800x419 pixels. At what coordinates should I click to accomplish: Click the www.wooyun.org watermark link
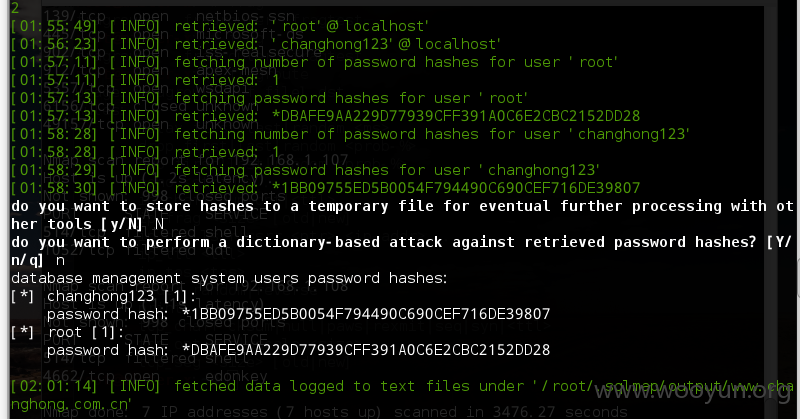pyautogui.click(x=692, y=391)
